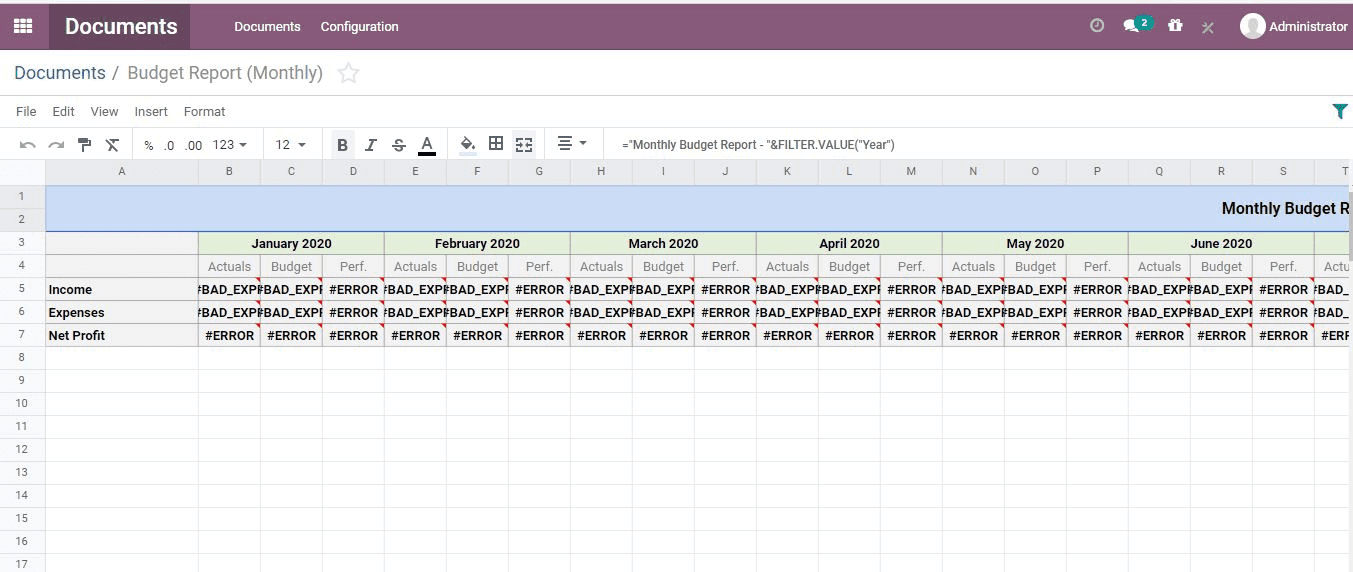Select Budget cell under March 2020

(663, 266)
